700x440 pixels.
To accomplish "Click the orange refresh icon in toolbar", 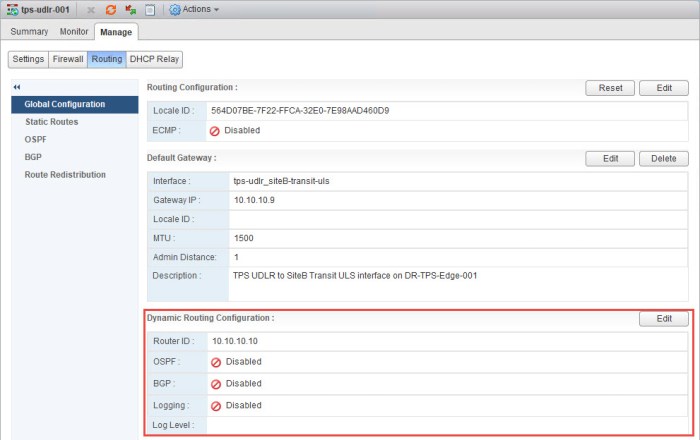I will tap(111, 9).
